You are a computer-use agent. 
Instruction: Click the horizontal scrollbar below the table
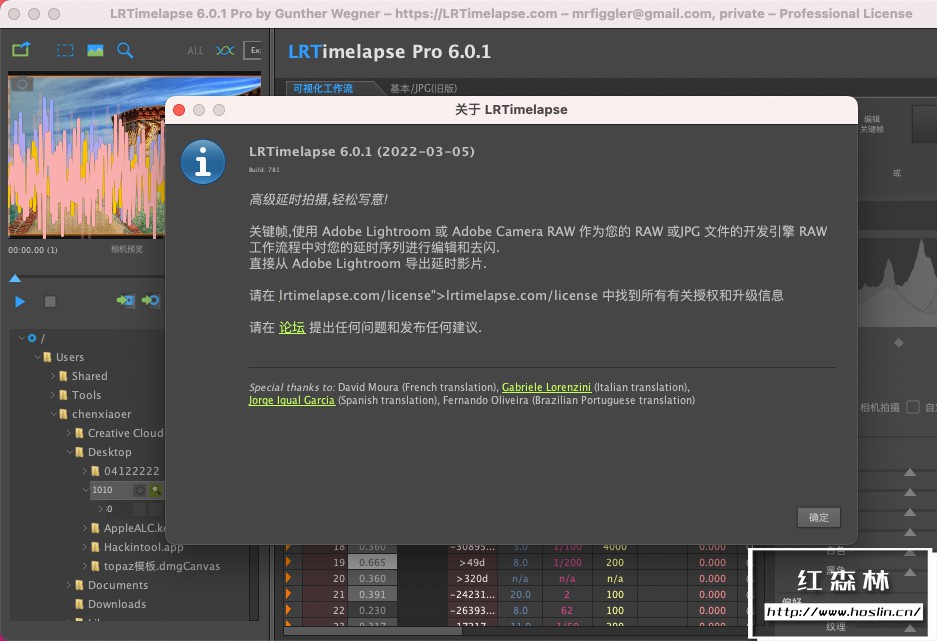tap(372, 630)
